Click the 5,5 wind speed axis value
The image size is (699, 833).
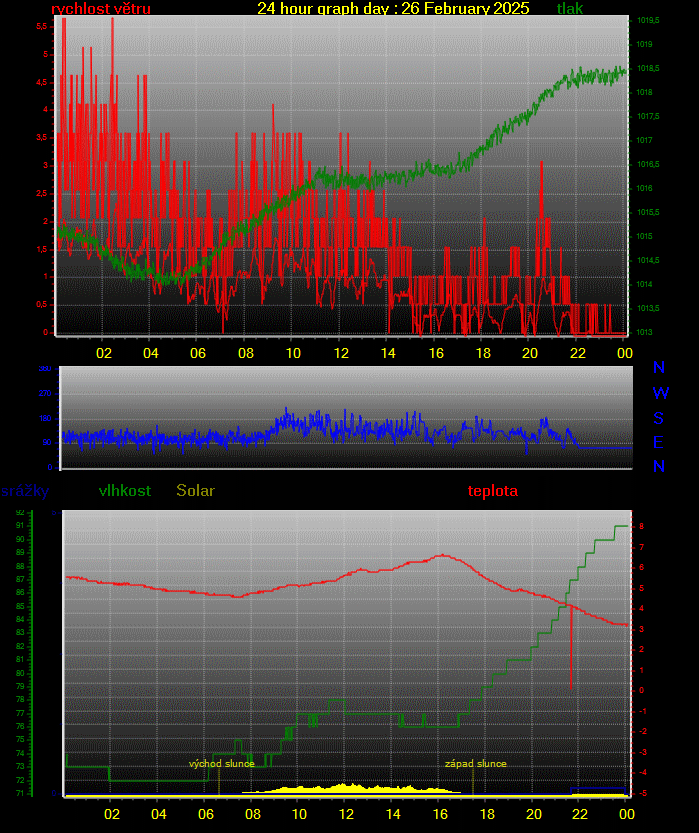[x=41, y=26]
